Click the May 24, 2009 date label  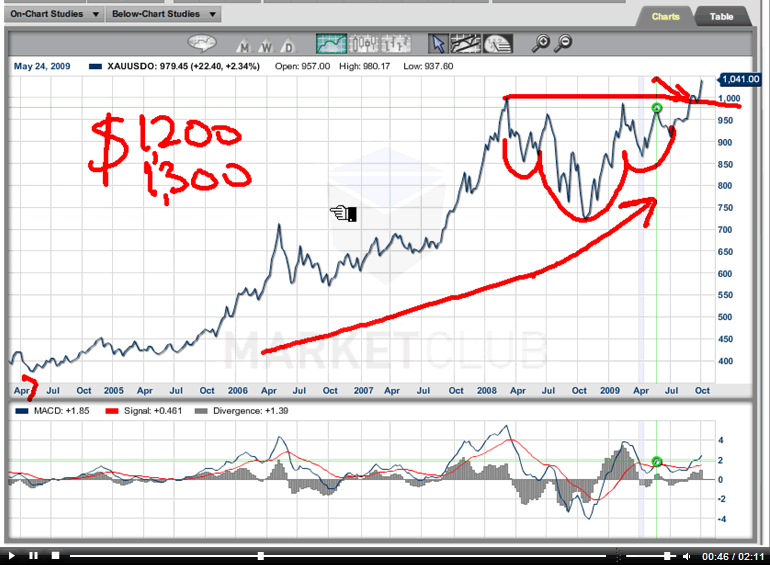coord(42,66)
